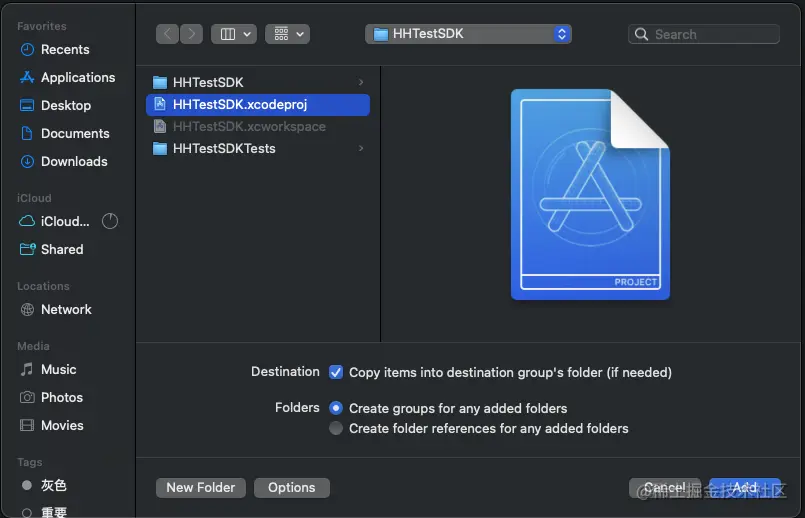The width and height of the screenshot is (805, 518).
Task: Click the large xcodeproj preview icon
Action: tap(590, 194)
